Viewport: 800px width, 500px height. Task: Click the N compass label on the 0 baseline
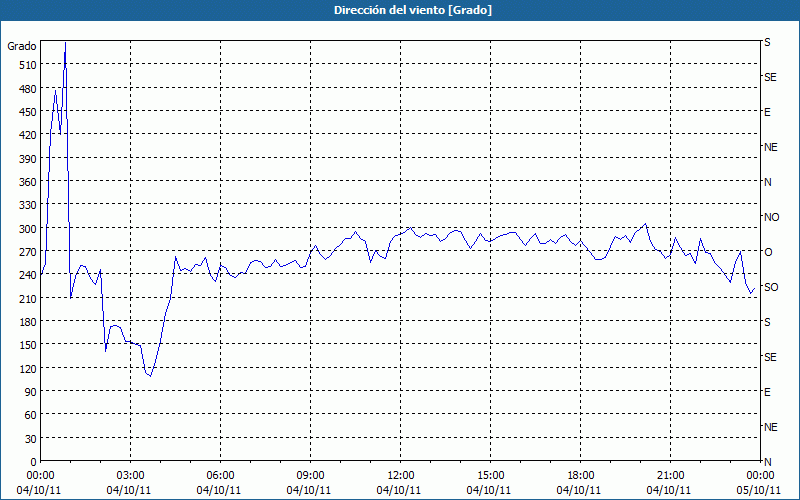pos(767,462)
